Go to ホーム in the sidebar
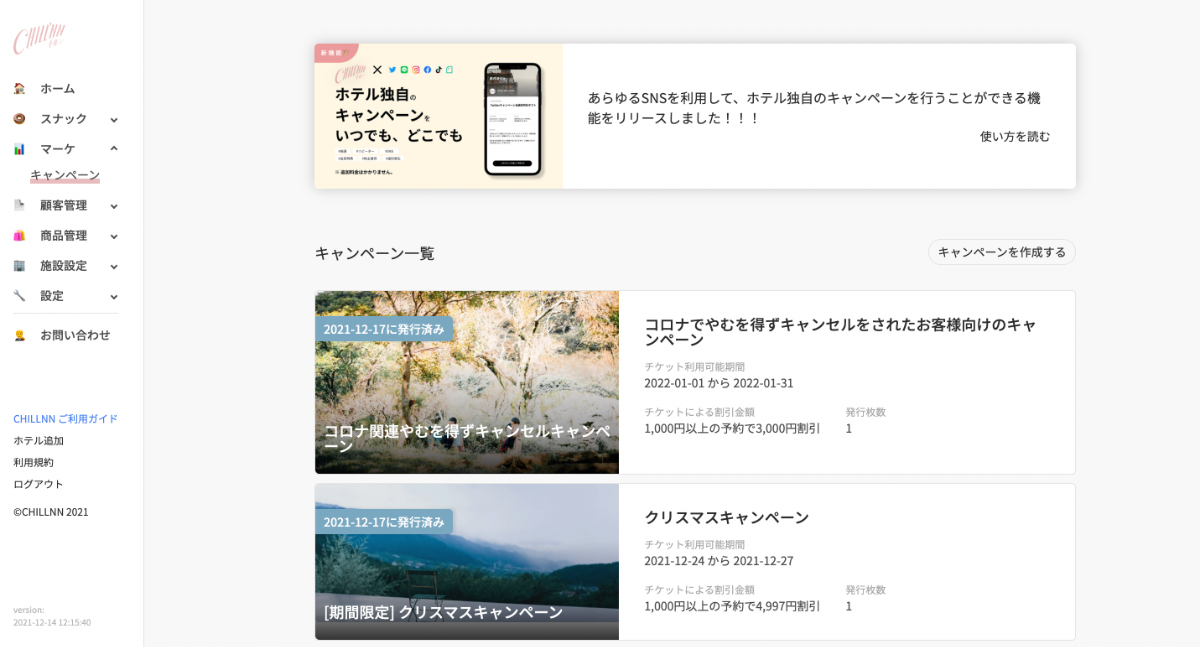1200x647 pixels. tap(57, 89)
